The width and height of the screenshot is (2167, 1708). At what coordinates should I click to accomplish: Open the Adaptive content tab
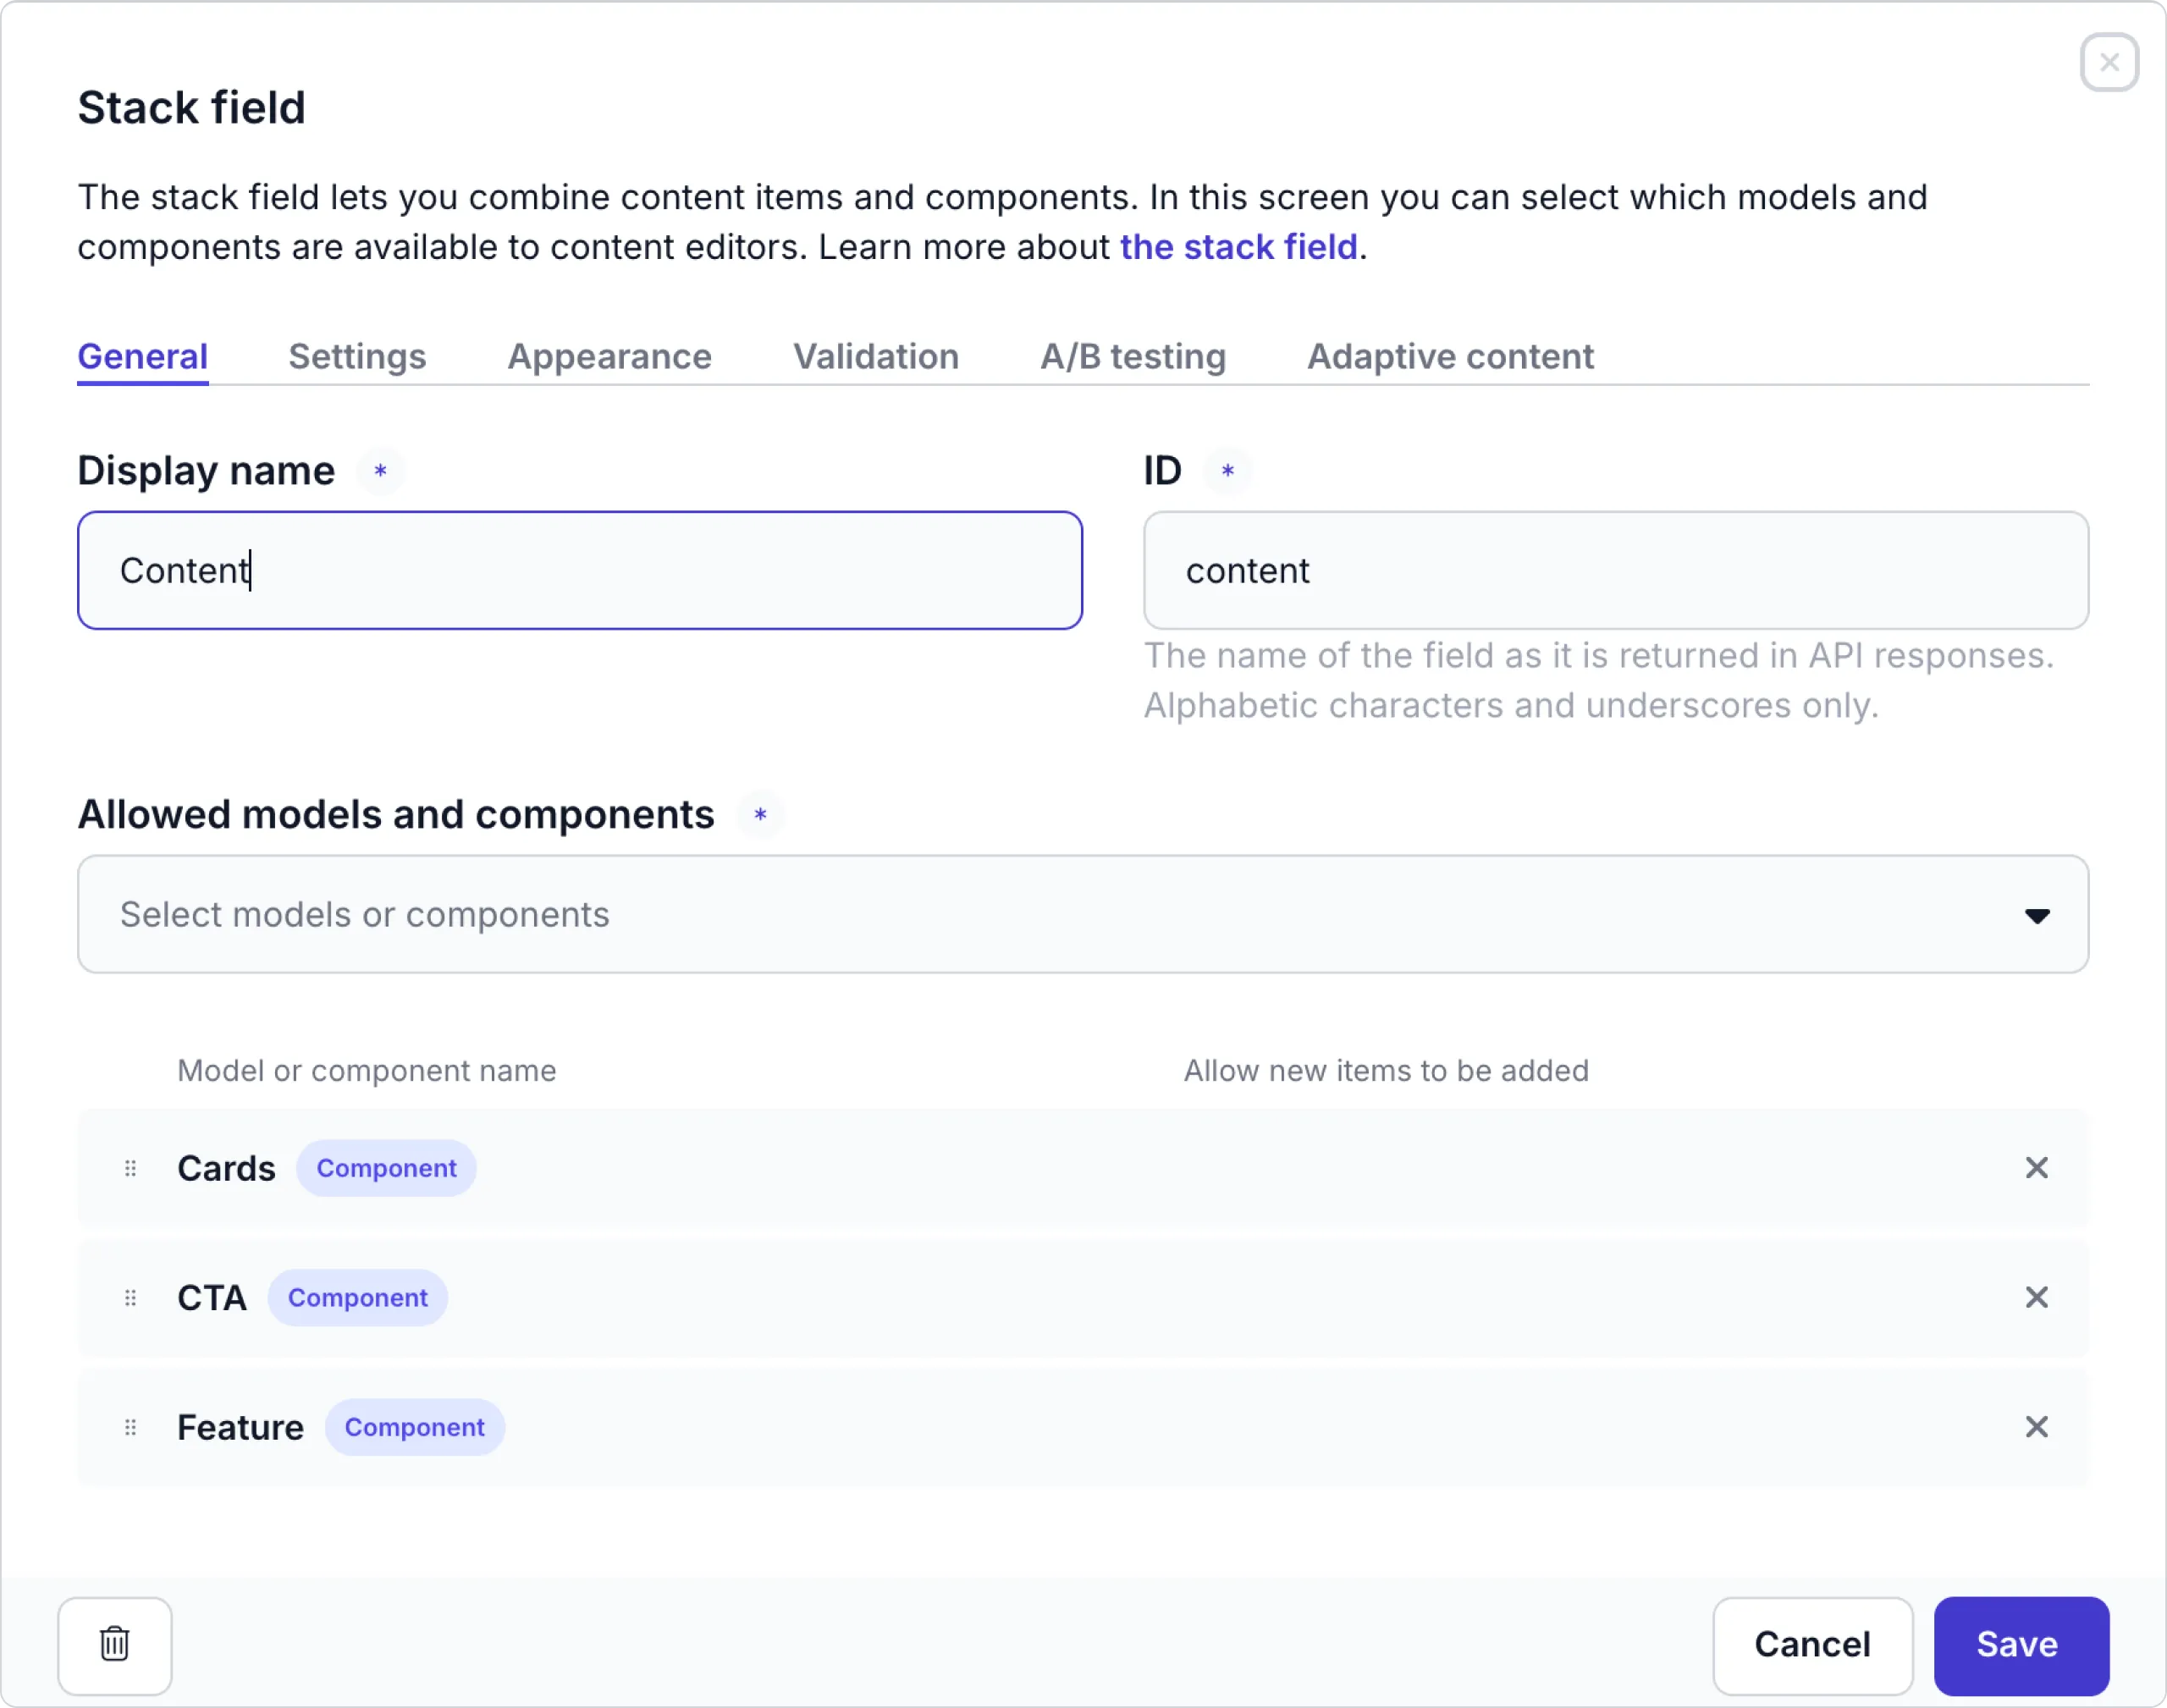1449,357
